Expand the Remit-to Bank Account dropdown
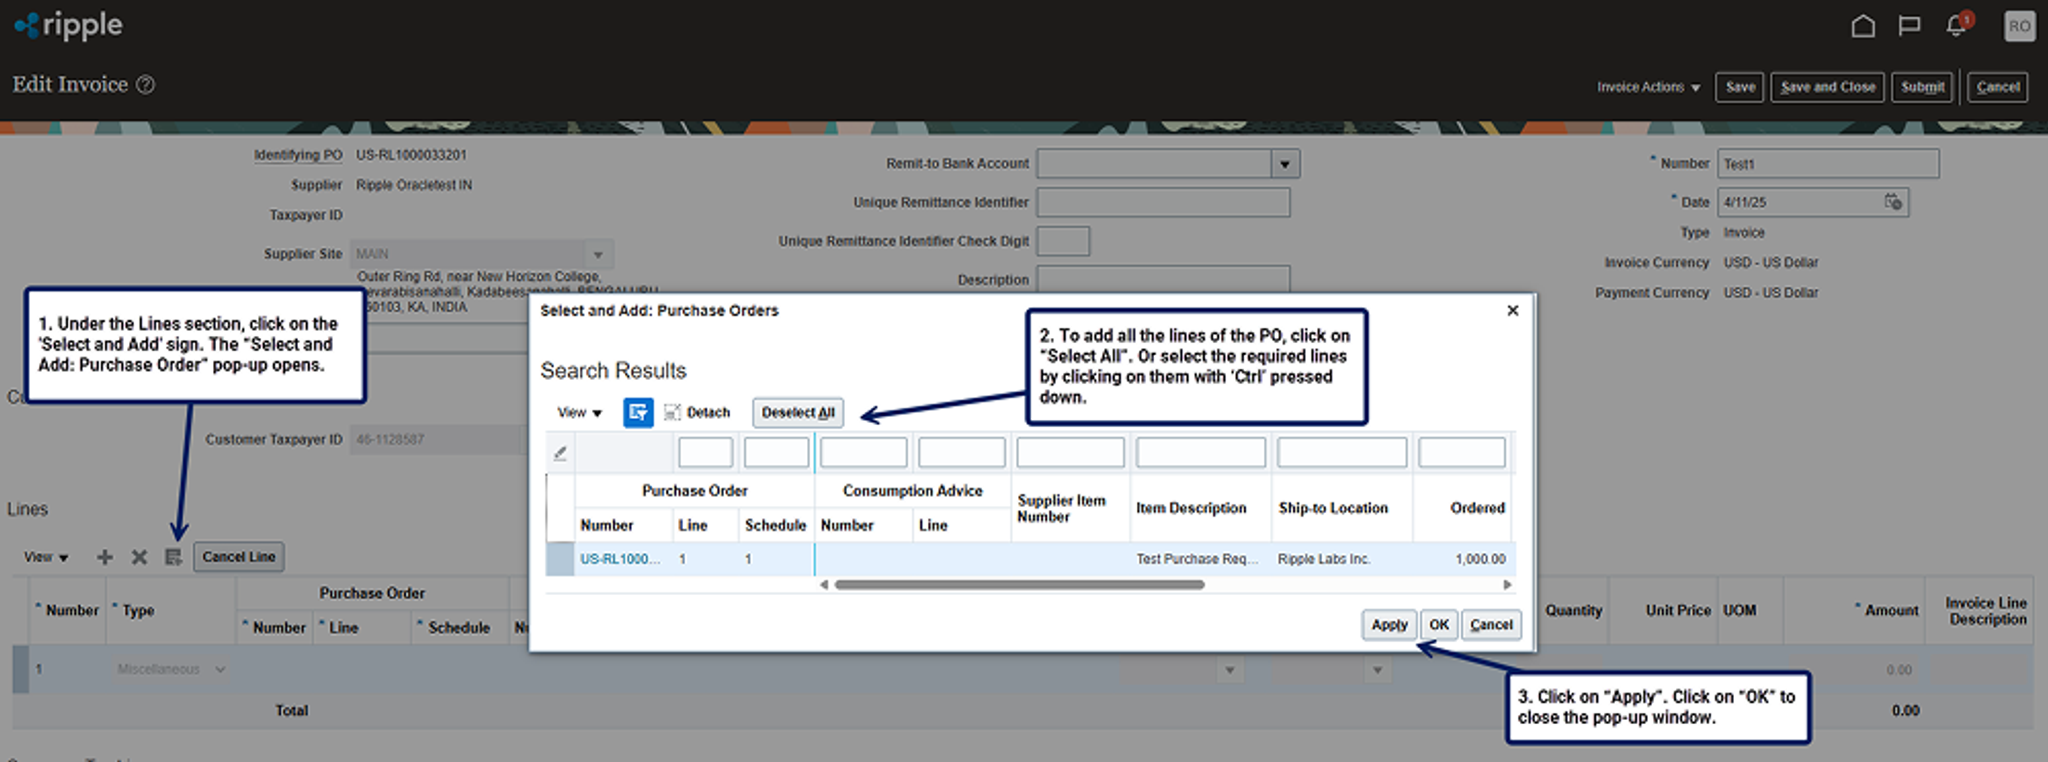 pos(1285,163)
